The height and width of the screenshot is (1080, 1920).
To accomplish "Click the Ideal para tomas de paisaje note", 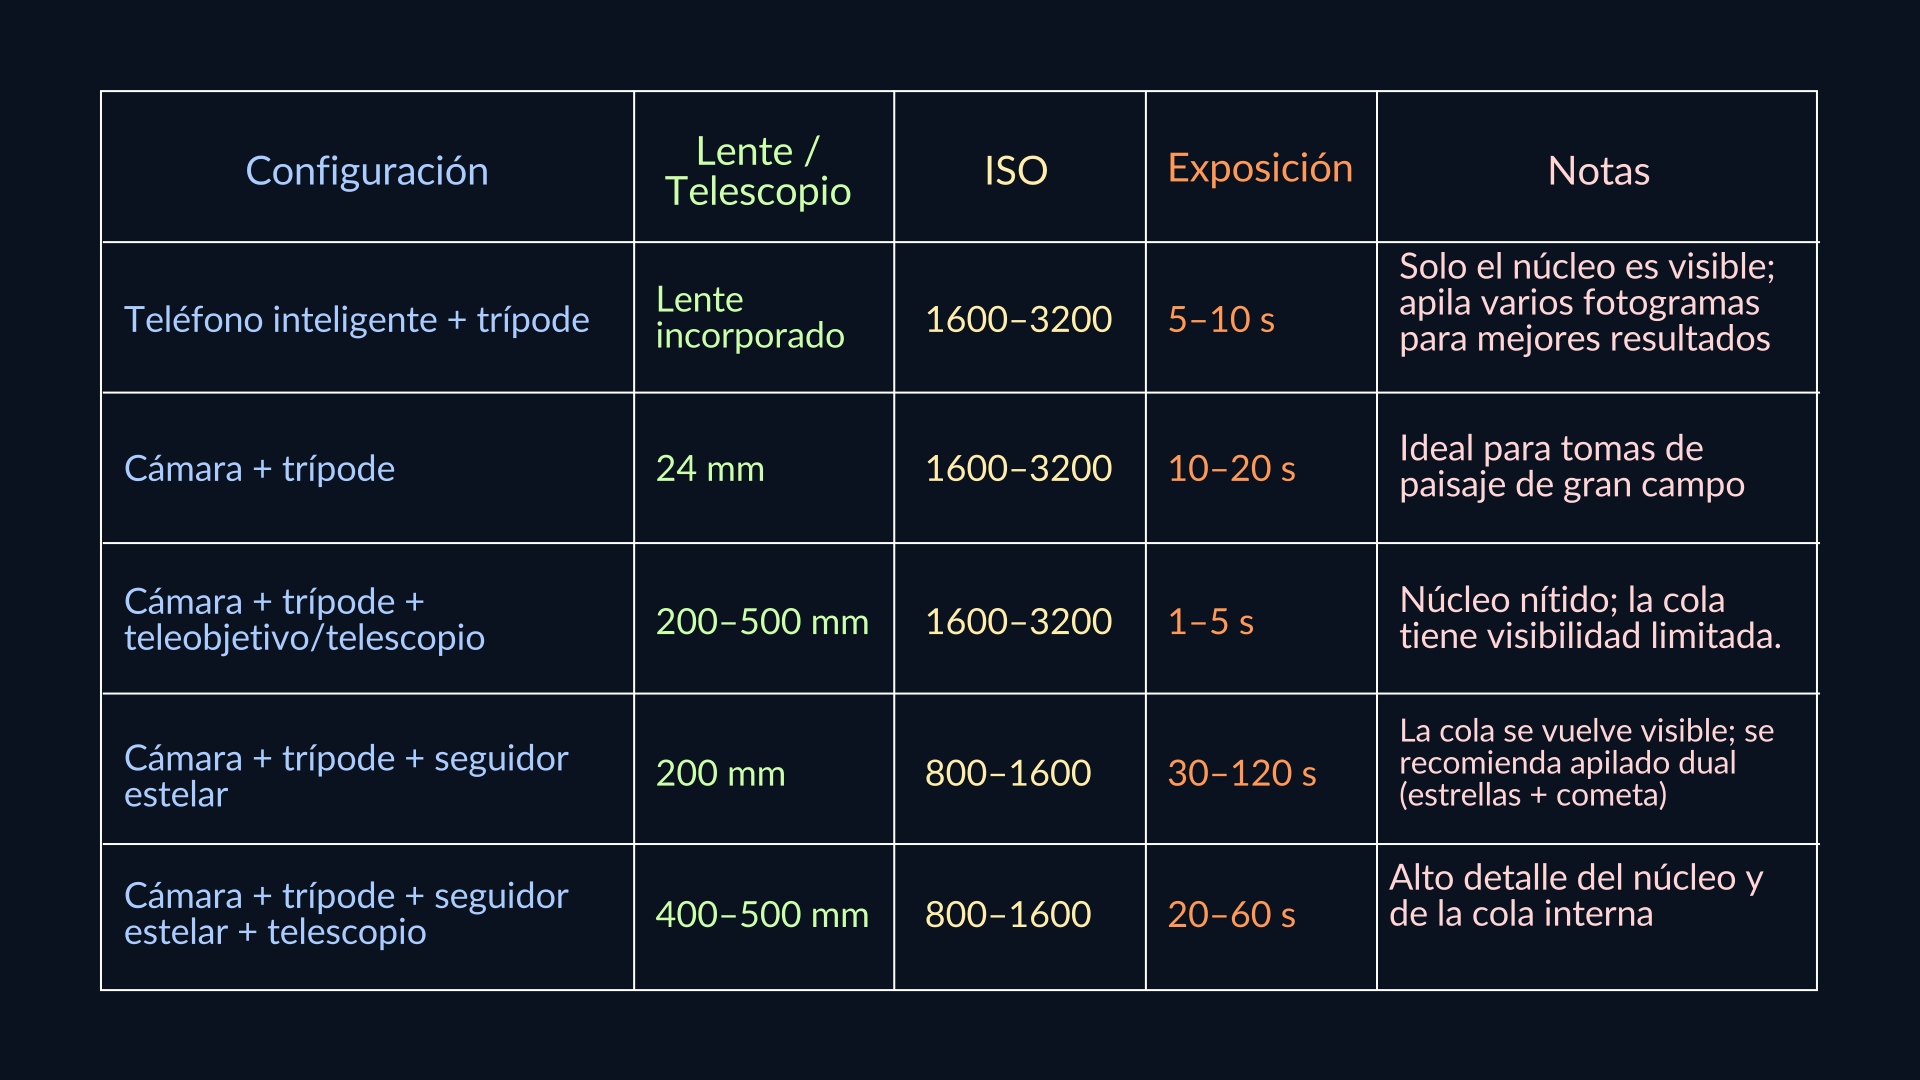I will click(x=1572, y=466).
